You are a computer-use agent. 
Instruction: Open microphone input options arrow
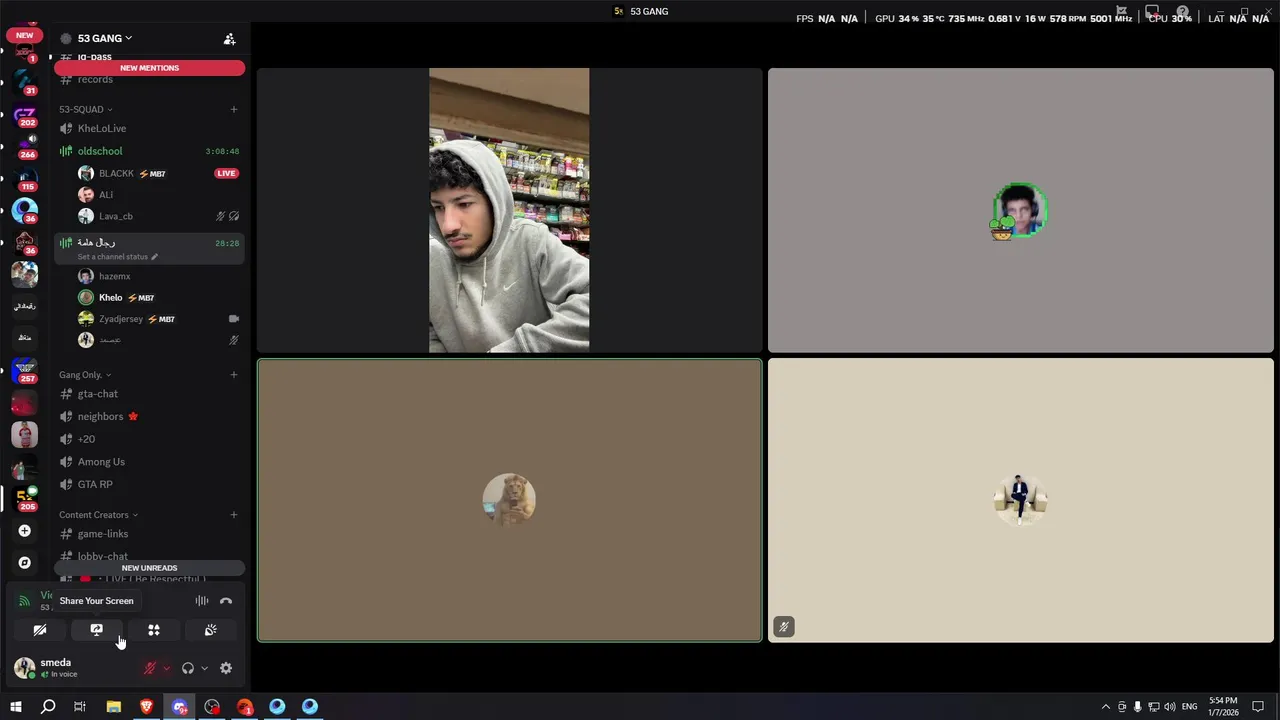166,668
